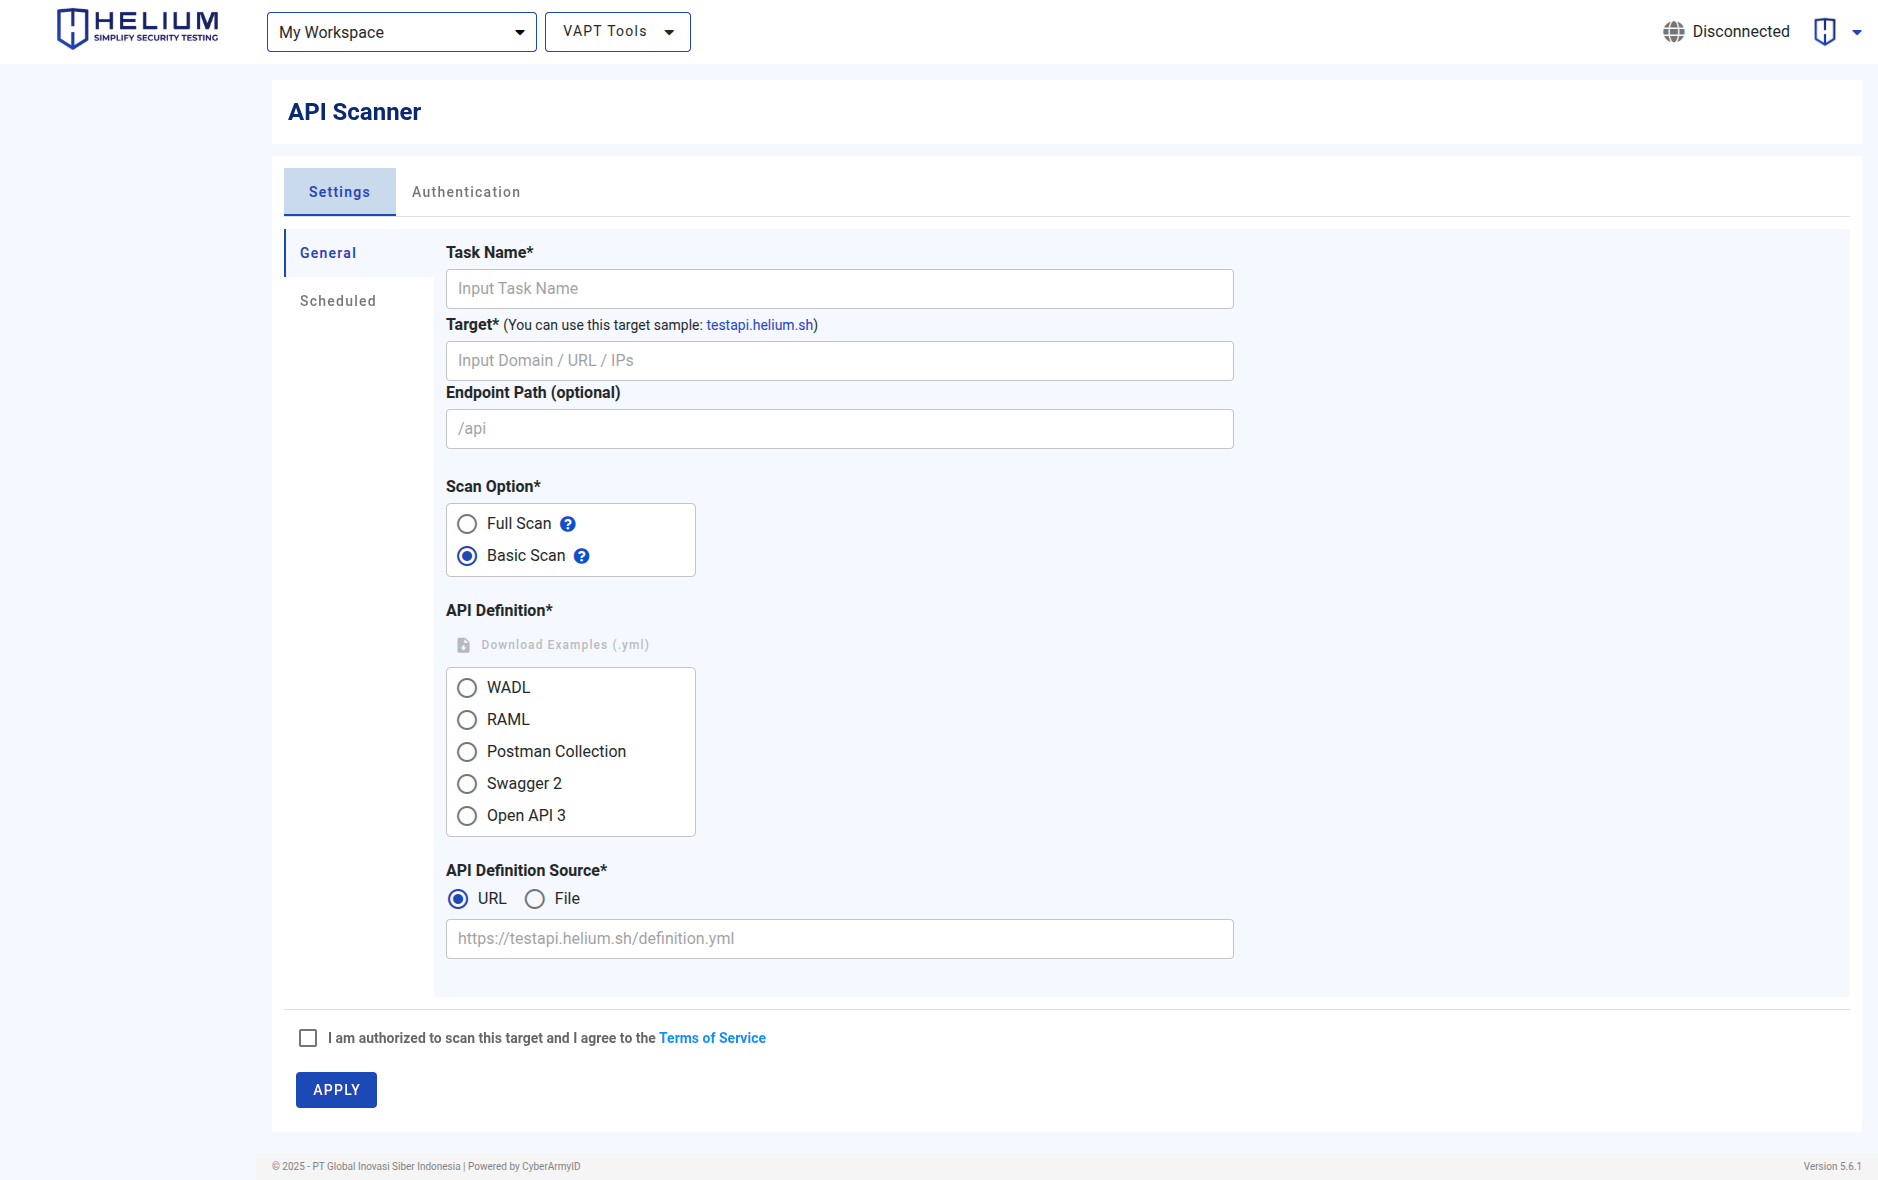Select the General settings section

pos(328,252)
